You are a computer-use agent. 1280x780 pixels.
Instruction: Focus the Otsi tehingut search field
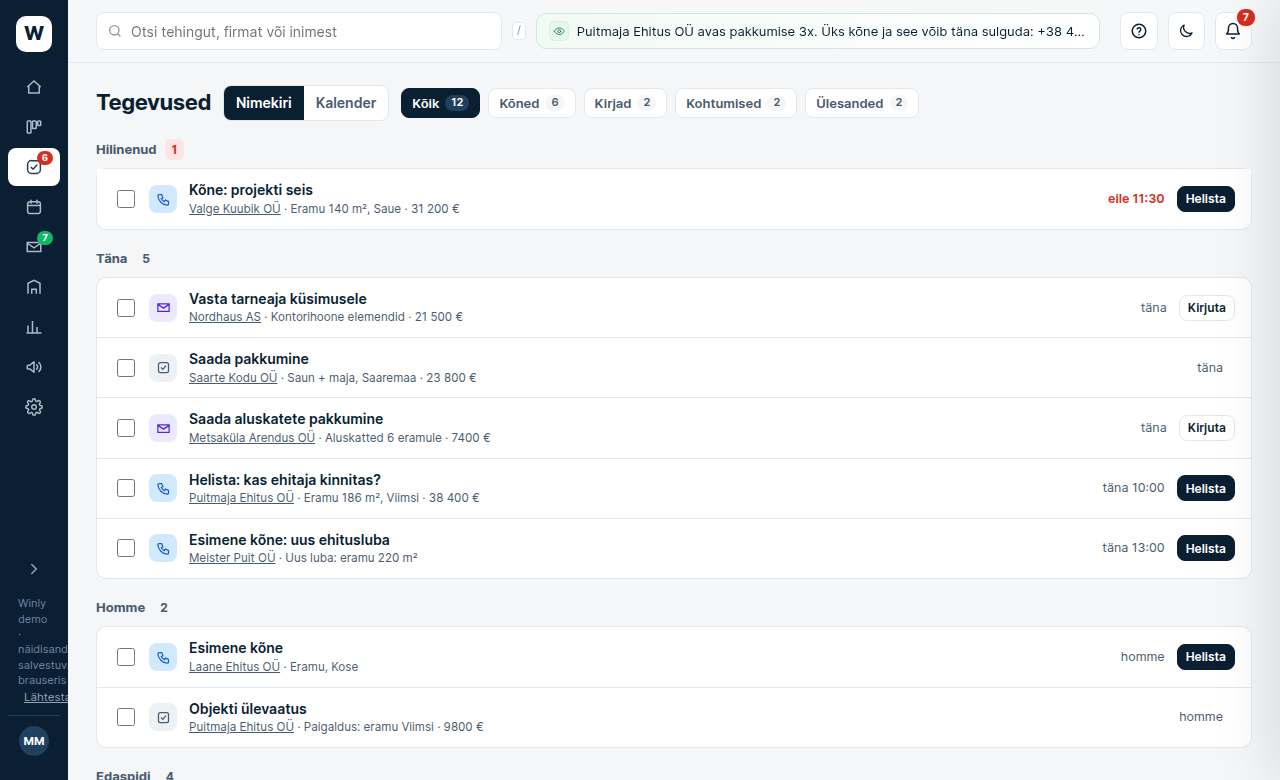[x=299, y=31]
